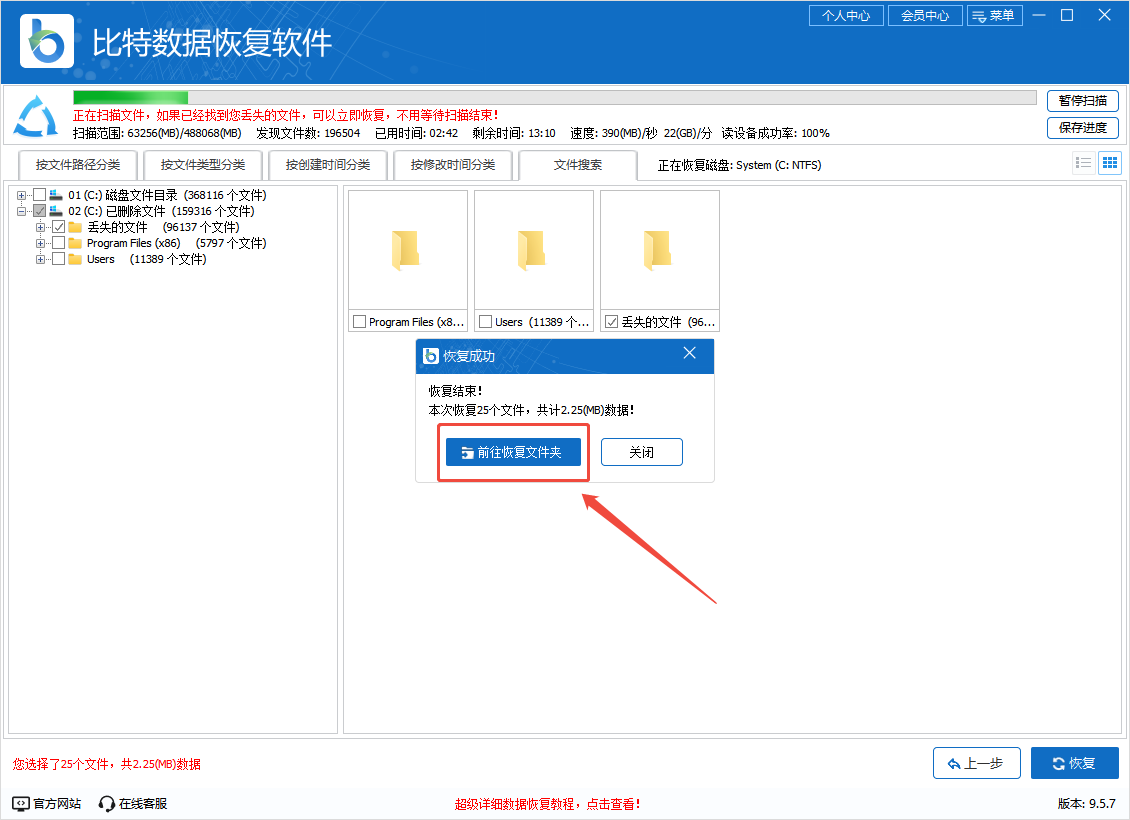The height and width of the screenshot is (820, 1130).
Task: Click the scan progress bar
Action: (x=554, y=97)
